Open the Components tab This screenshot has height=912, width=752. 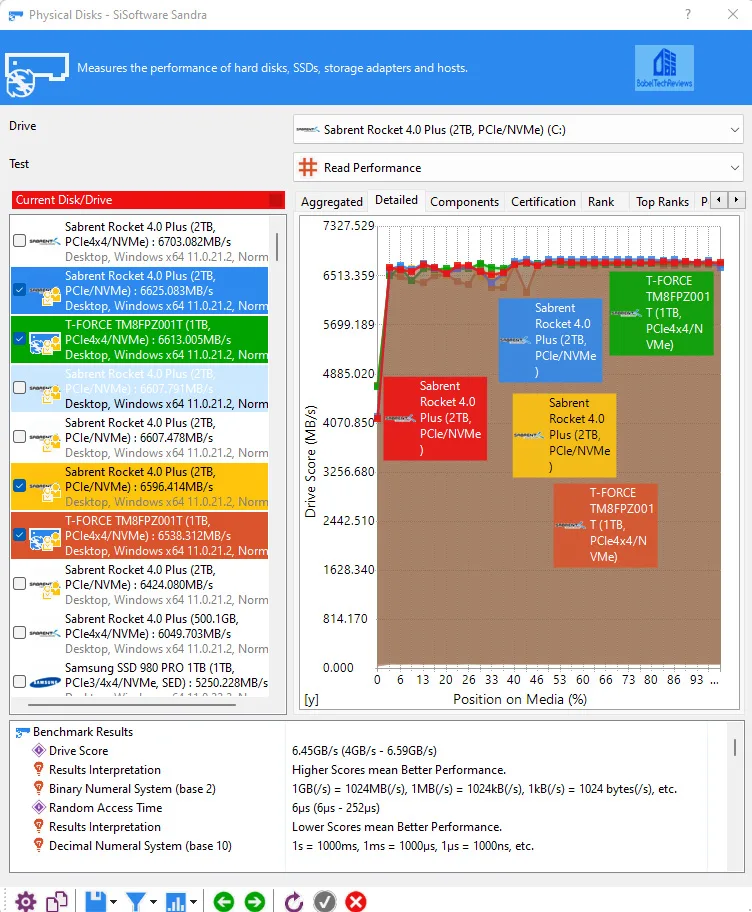464,201
